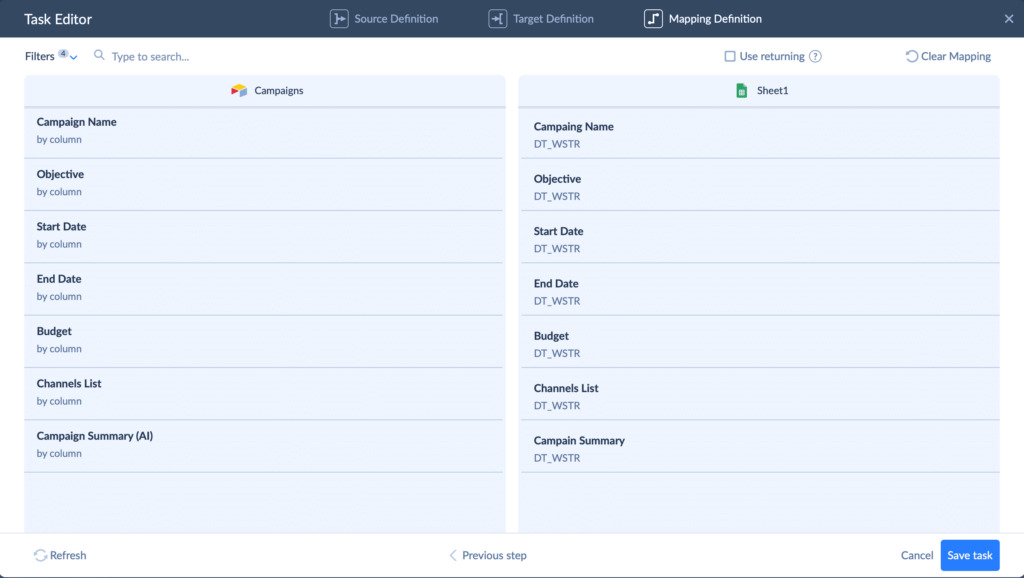Cancel the task editing
The width and height of the screenshot is (1024, 578).
(916, 555)
